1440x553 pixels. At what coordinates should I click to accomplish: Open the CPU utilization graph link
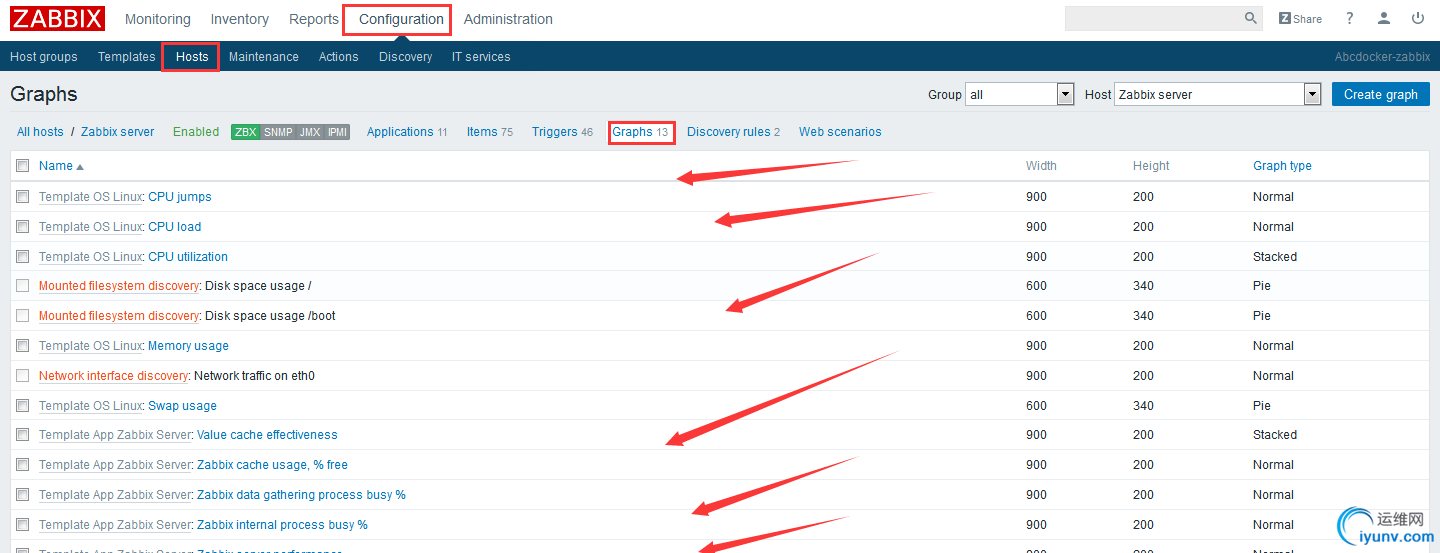[188, 257]
